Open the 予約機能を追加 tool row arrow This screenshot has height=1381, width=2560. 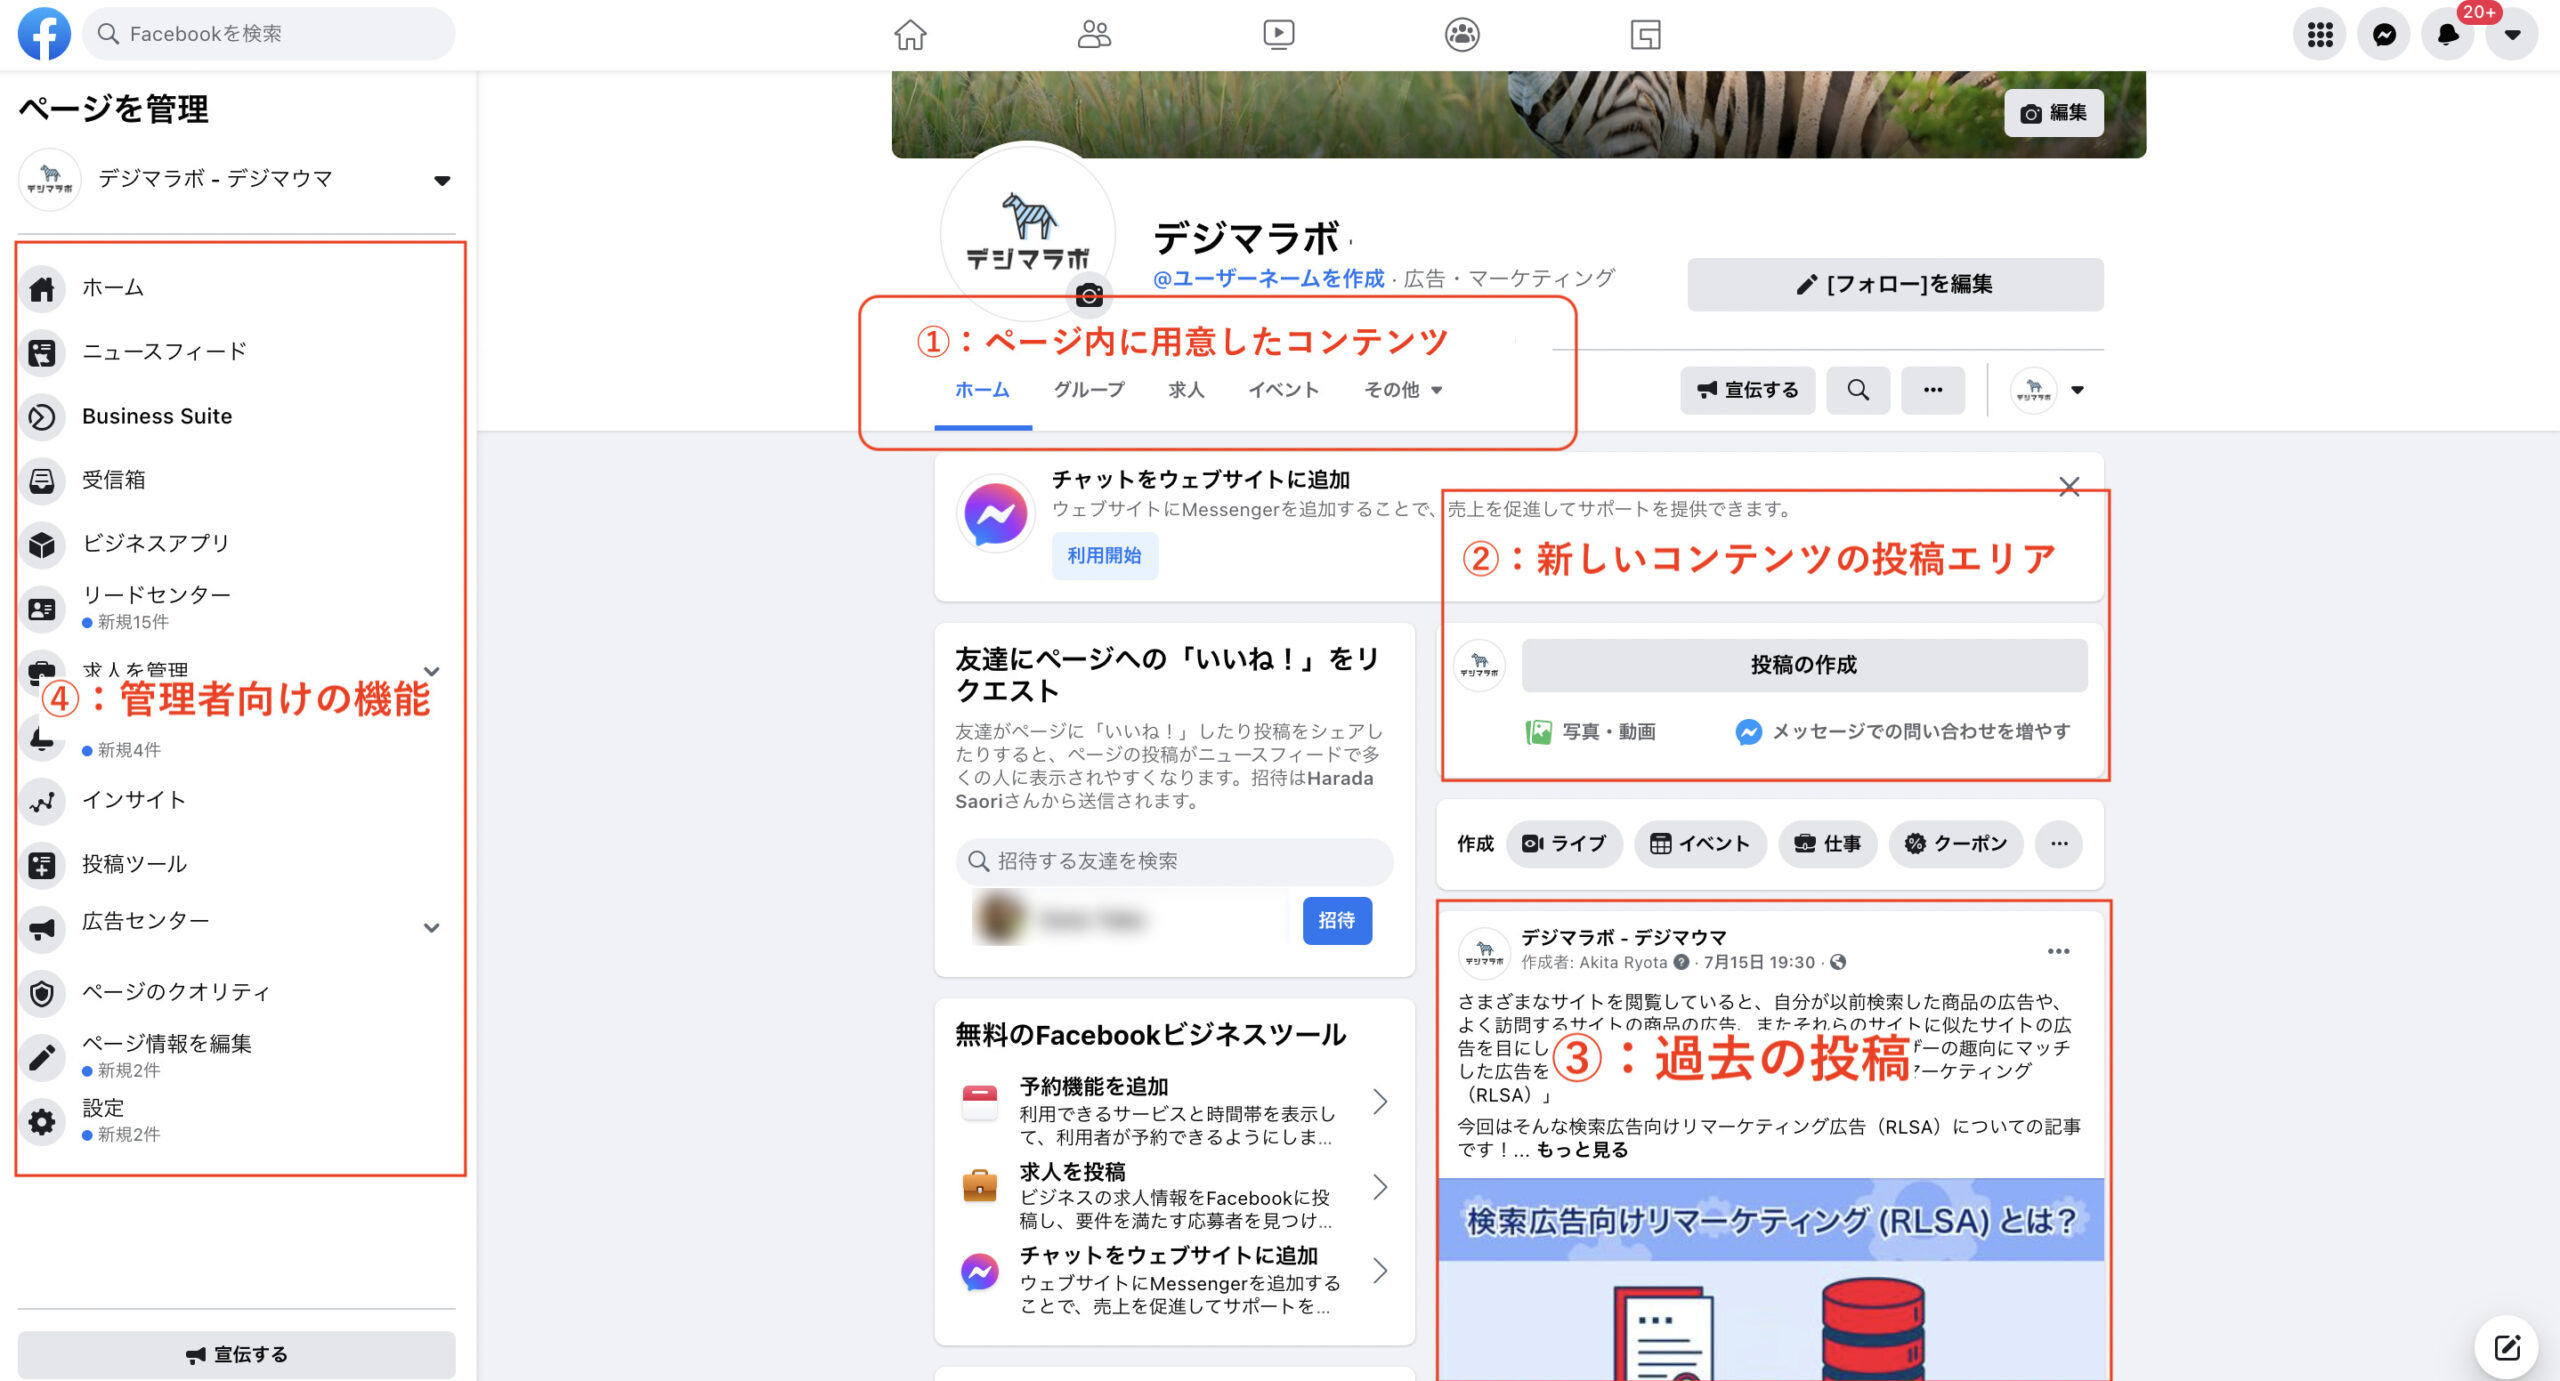click(1380, 1102)
